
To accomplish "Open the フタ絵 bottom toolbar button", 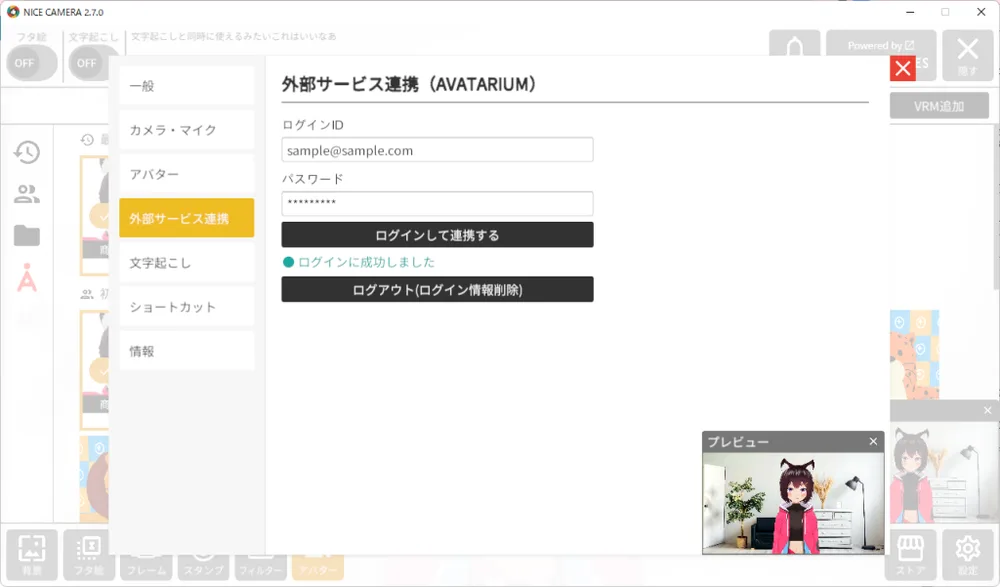I will pyautogui.click(x=89, y=554).
